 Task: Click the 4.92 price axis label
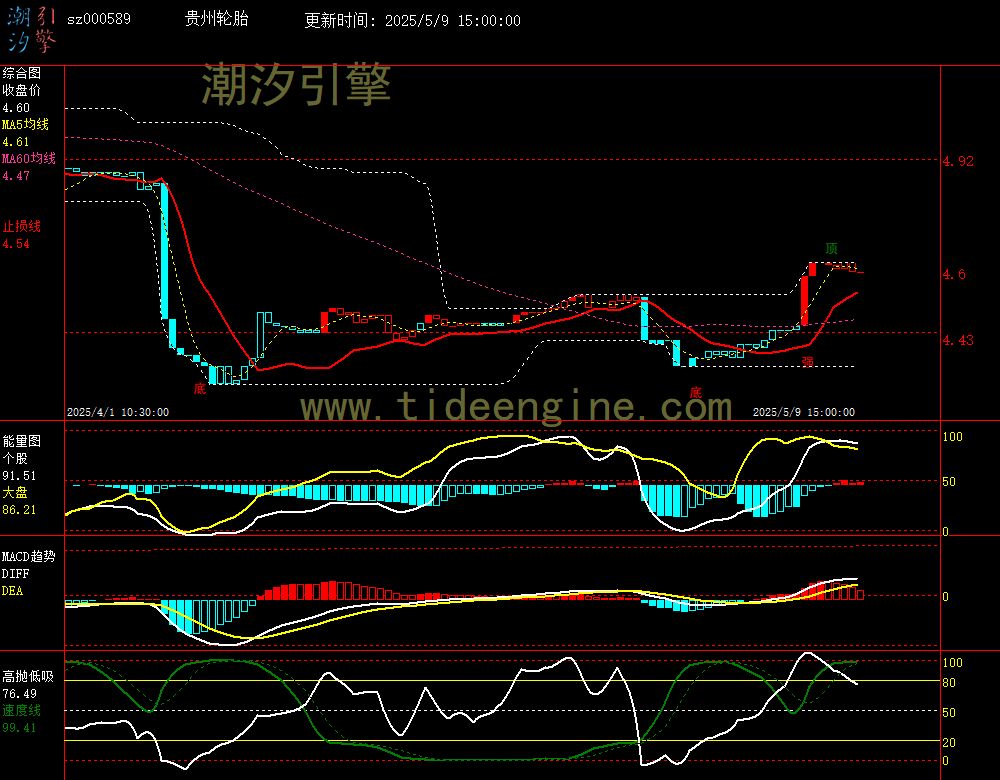point(958,161)
